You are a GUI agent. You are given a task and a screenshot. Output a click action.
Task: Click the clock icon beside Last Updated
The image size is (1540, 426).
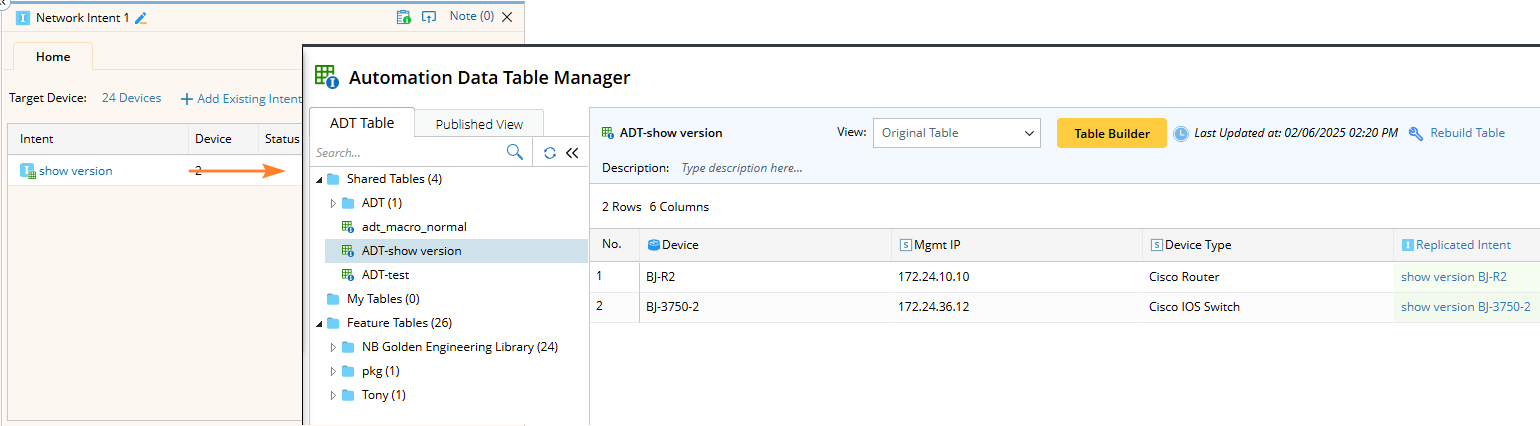click(1181, 133)
